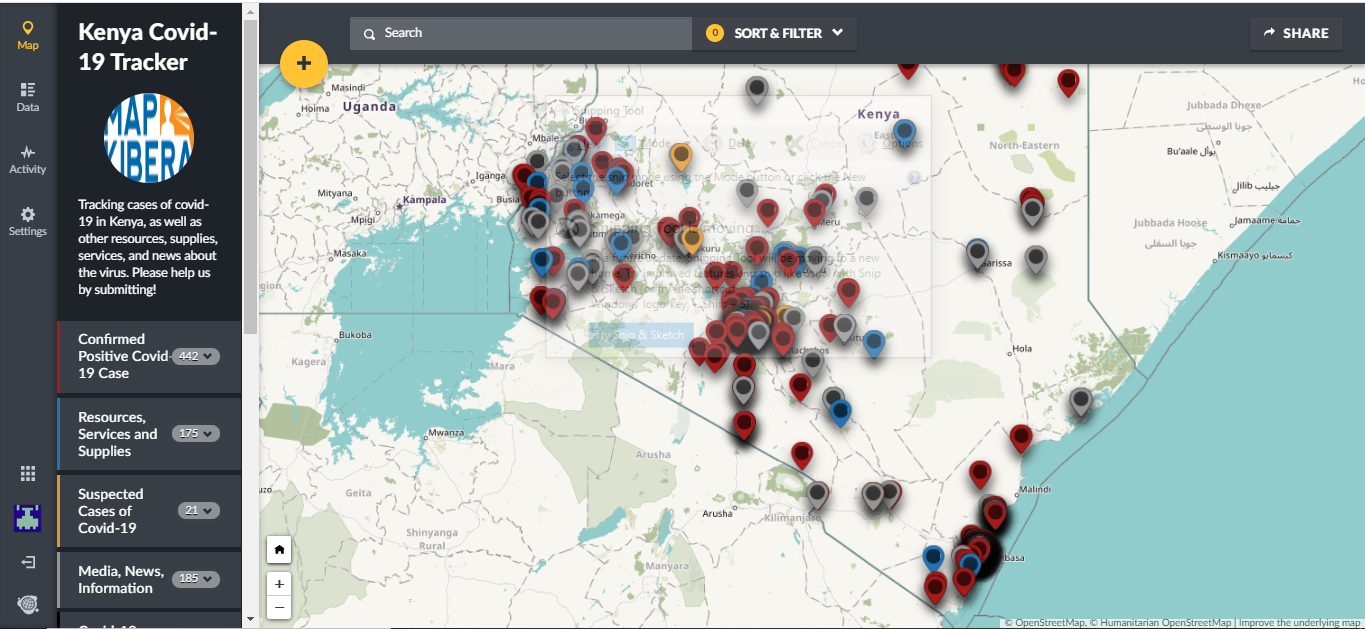
Task: Open the Activity view
Action: tap(28, 159)
